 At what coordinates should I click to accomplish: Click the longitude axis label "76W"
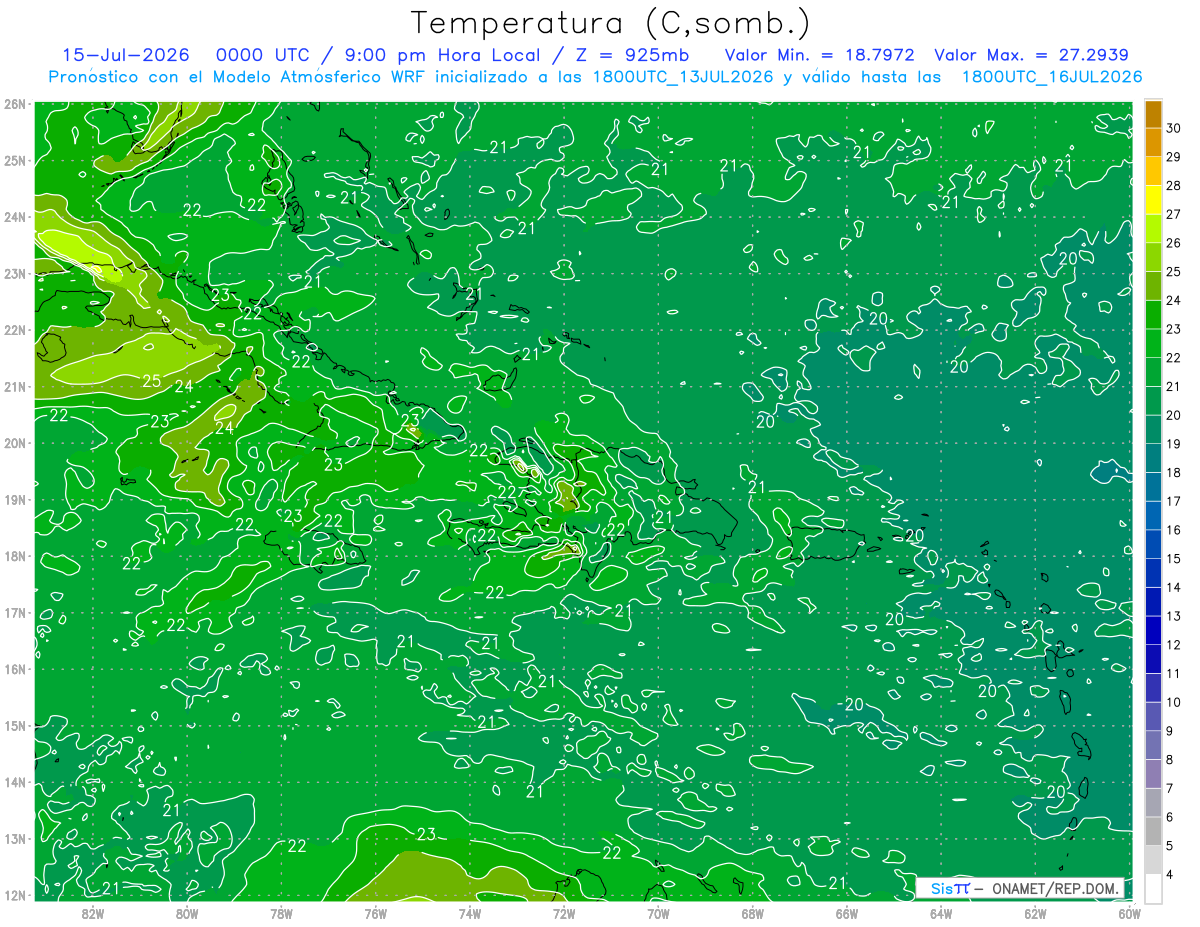point(376,914)
